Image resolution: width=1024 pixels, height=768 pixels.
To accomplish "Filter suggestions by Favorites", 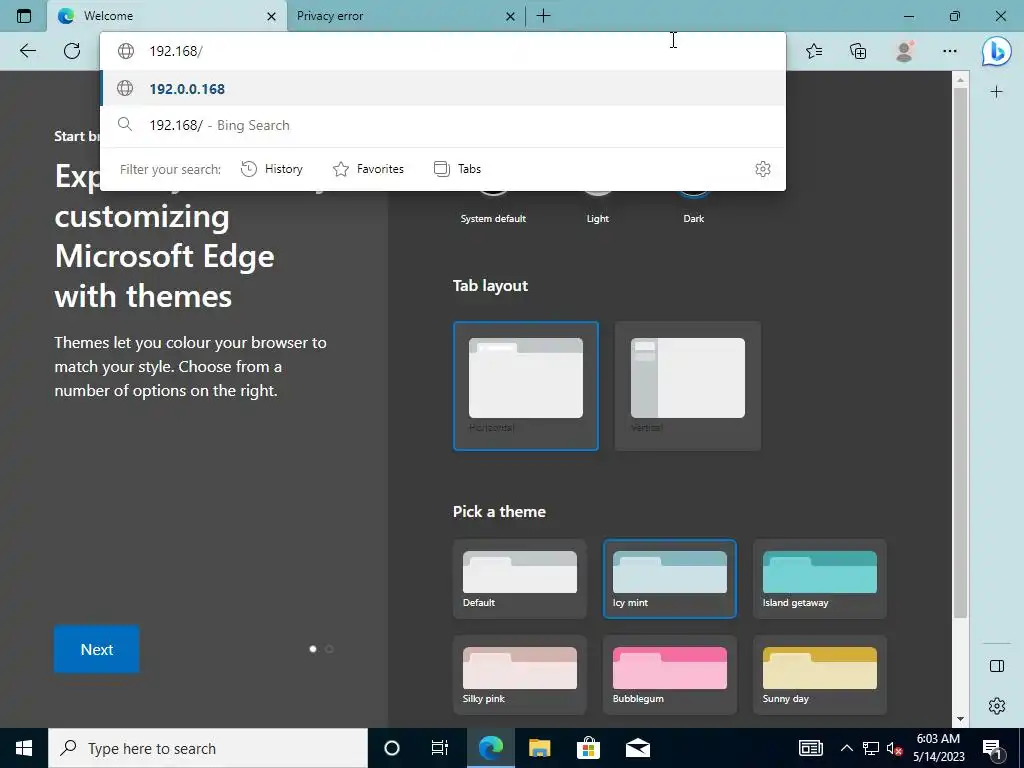I will (x=368, y=169).
